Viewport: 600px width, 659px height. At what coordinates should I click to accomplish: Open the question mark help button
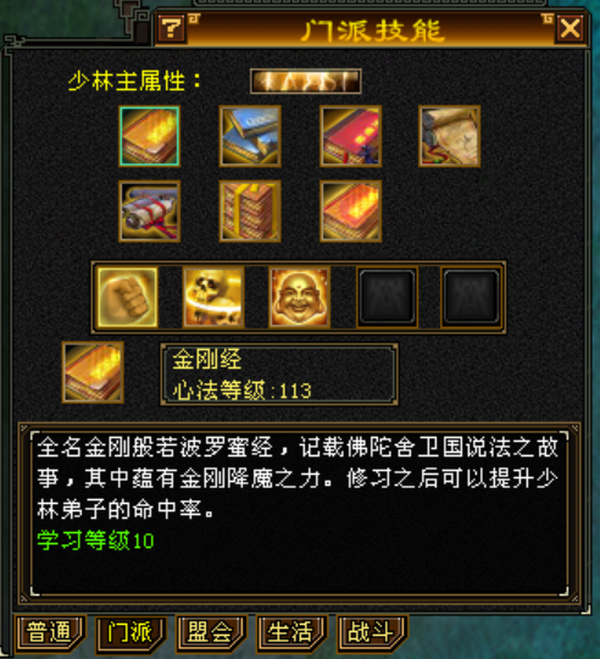pyautogui.click(x=171, y=29)
